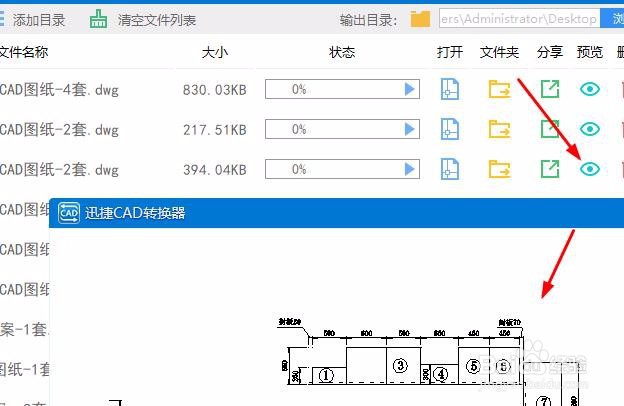Open the output folder for the 830.03KB file

499,89
